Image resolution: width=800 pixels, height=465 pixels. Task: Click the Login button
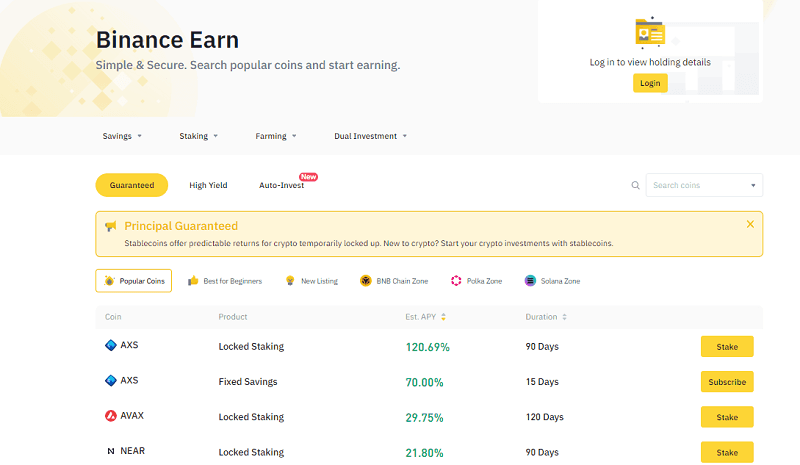pyautogui.click(x=650, y=83)
